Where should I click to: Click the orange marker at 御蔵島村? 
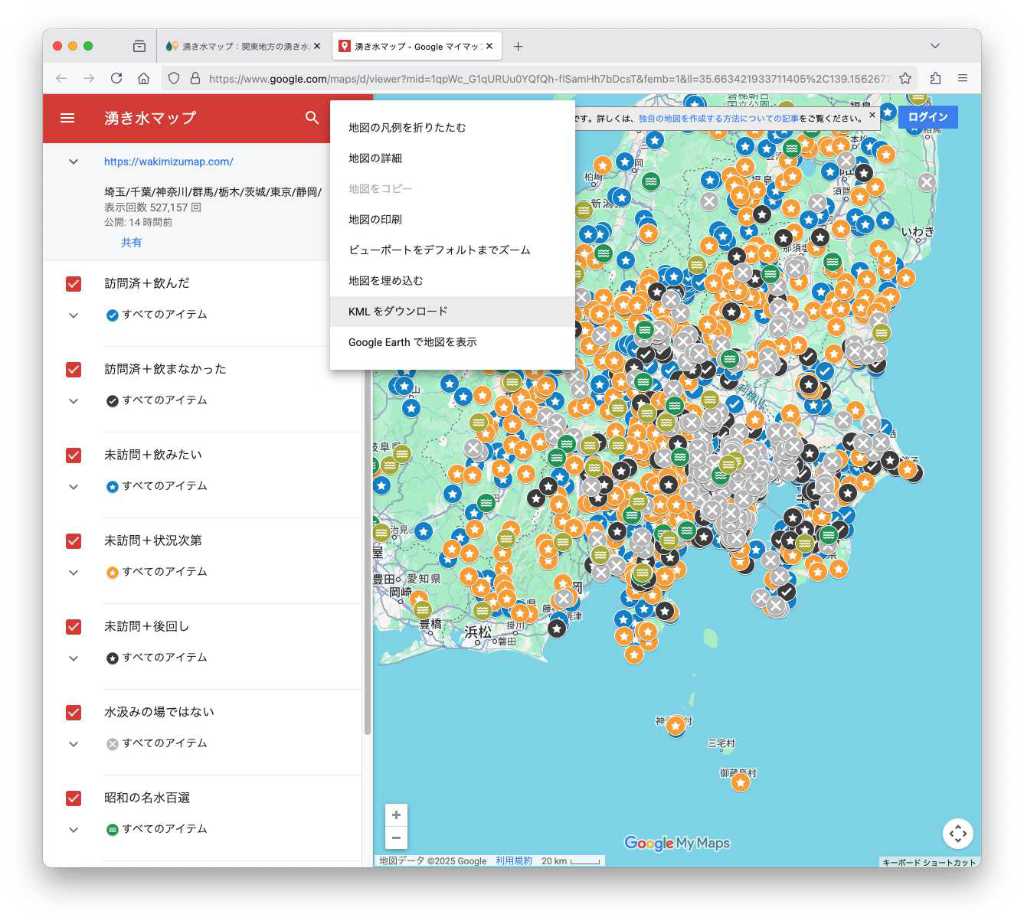(x=740, y=780)
